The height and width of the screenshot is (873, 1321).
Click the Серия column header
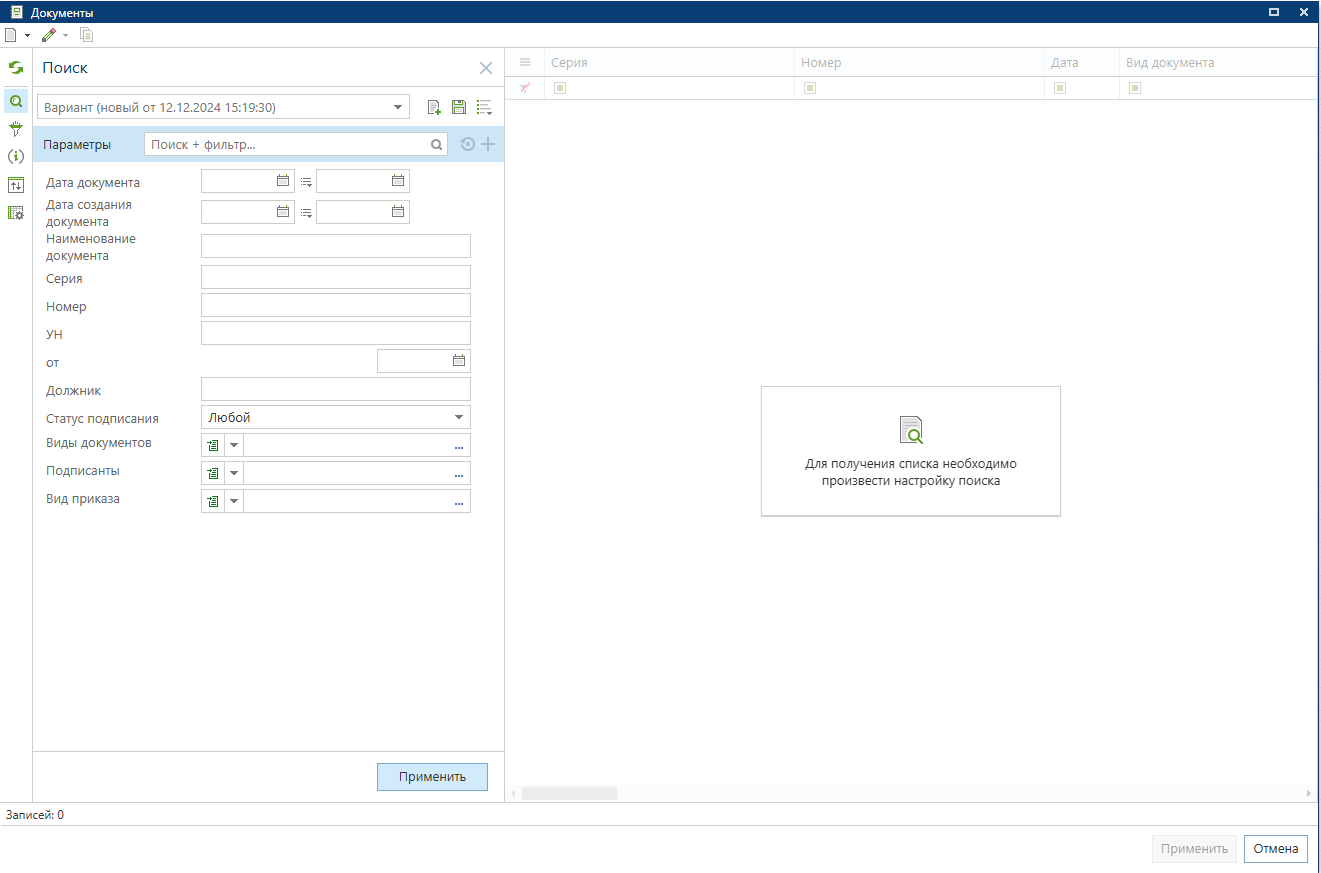669,62
